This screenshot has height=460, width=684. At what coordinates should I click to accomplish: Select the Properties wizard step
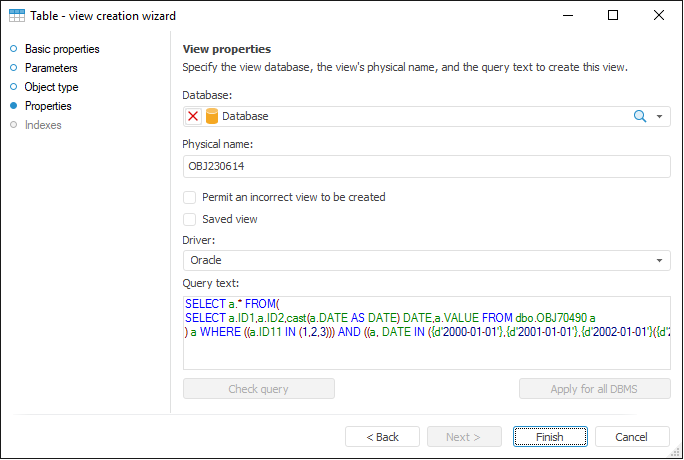pyautogui.click(x=48, y=106)
